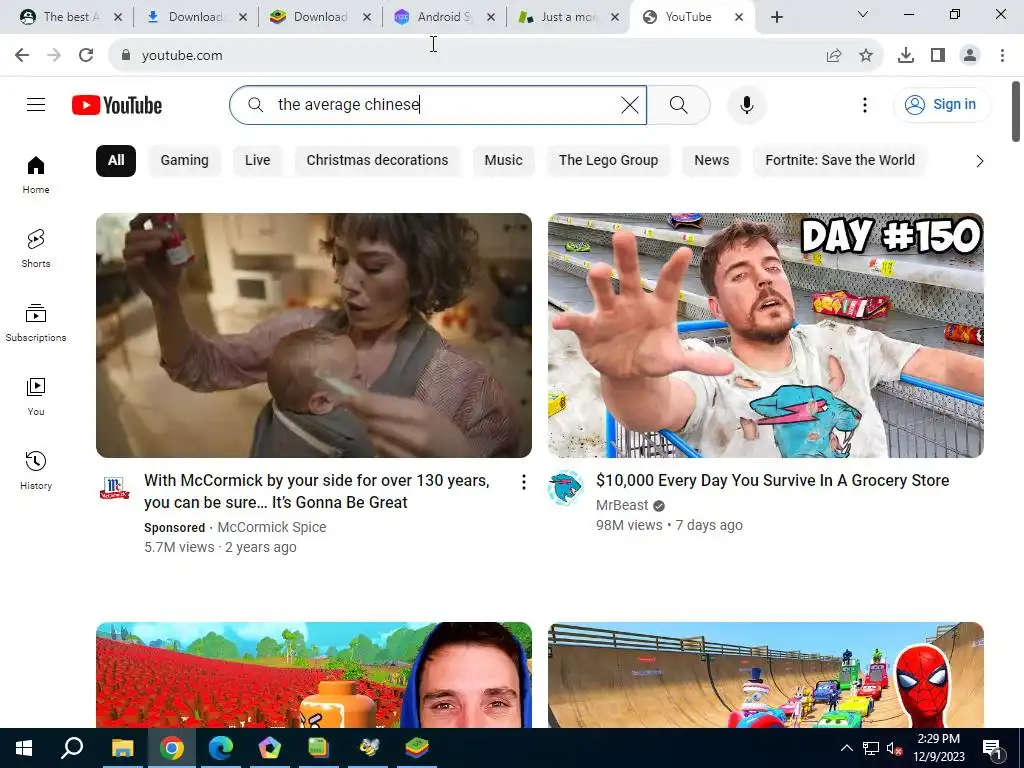Viewport: 1024px width, 768px height.
Task: Select Fortnite: Save the World chip
Action: [839, 161]
